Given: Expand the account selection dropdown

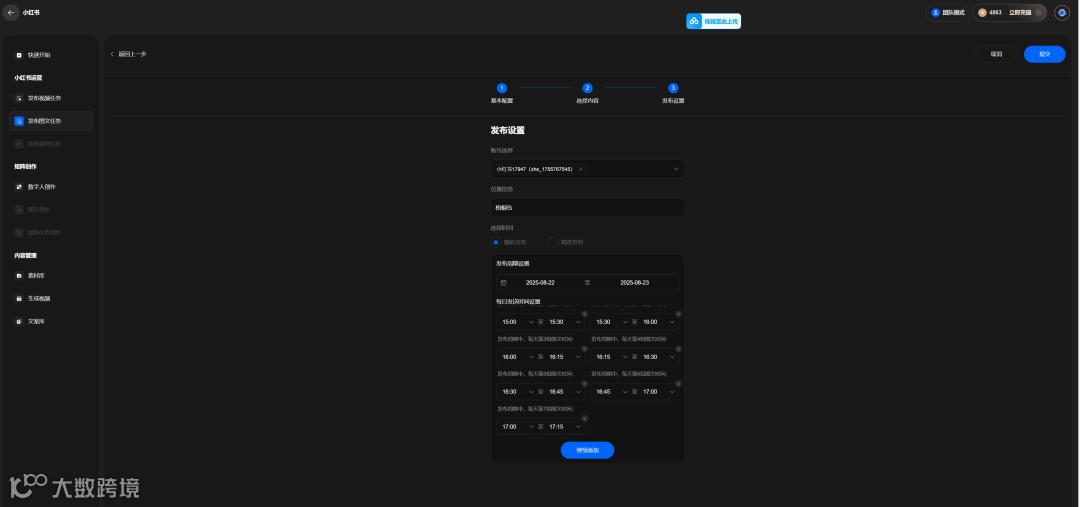Looking at the screenshot, I should click(676, 169).
